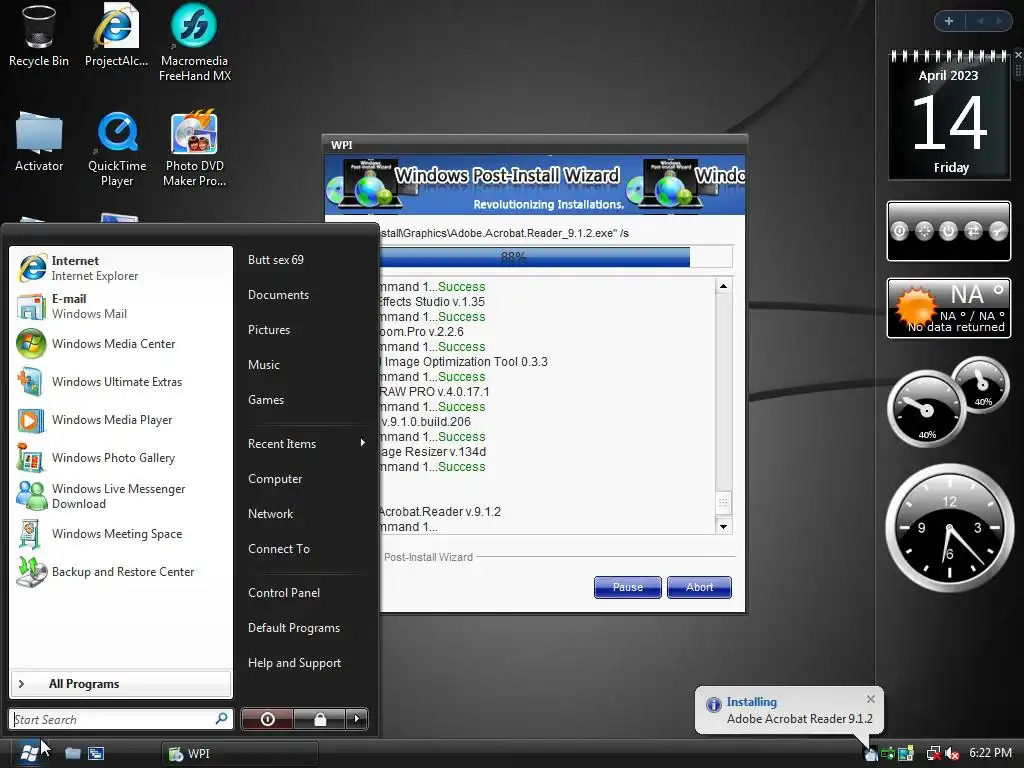Click the taskbar clock 6:22 PM
This screenshot has height=768, width=1024.
pos(990,753)
